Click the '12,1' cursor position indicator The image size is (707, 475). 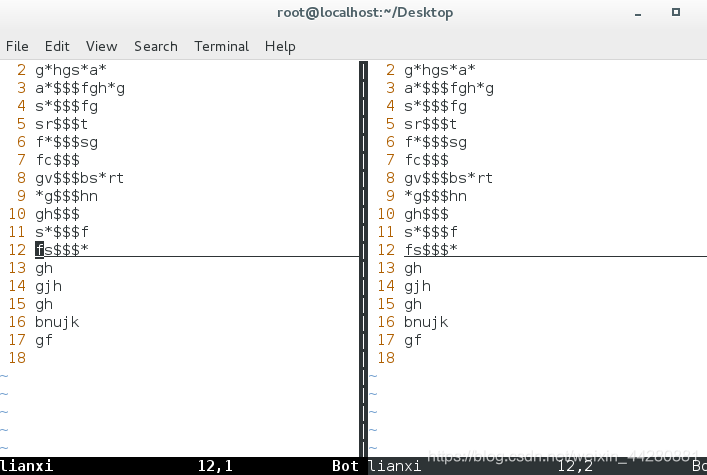[x=215, y=466]
